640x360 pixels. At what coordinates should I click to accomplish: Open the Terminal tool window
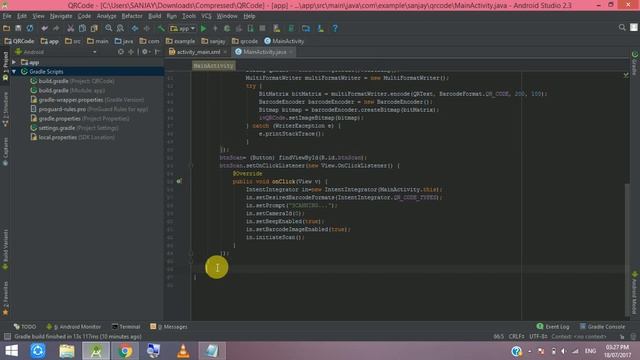coord(126,327)
